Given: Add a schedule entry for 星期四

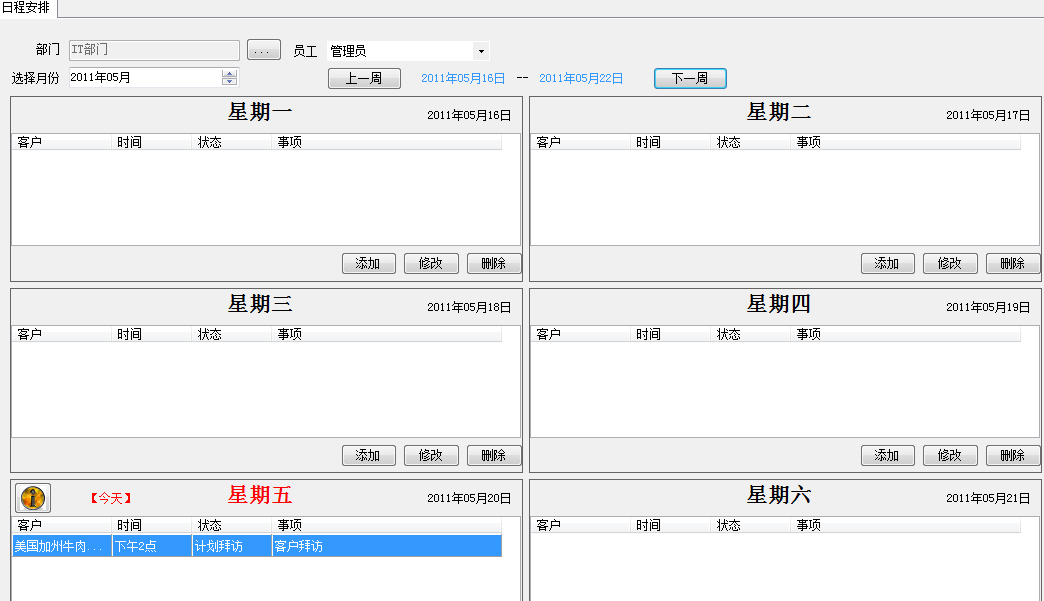Looking at the screenshot, I should coord(887,455).
